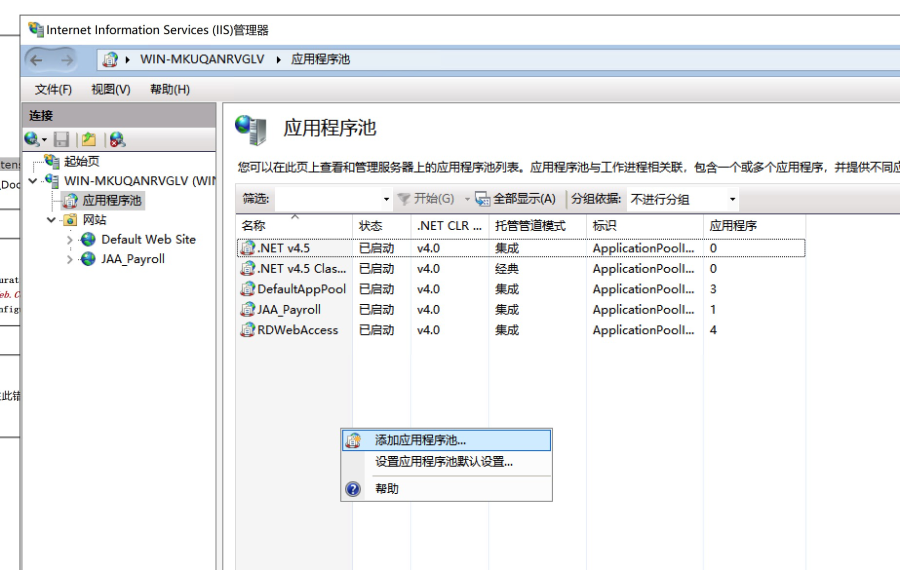Image resolution: width=900 pixels, height=570 pixels.
Task: Click the help question mark icon in context menu
Action: pos(353,489)
